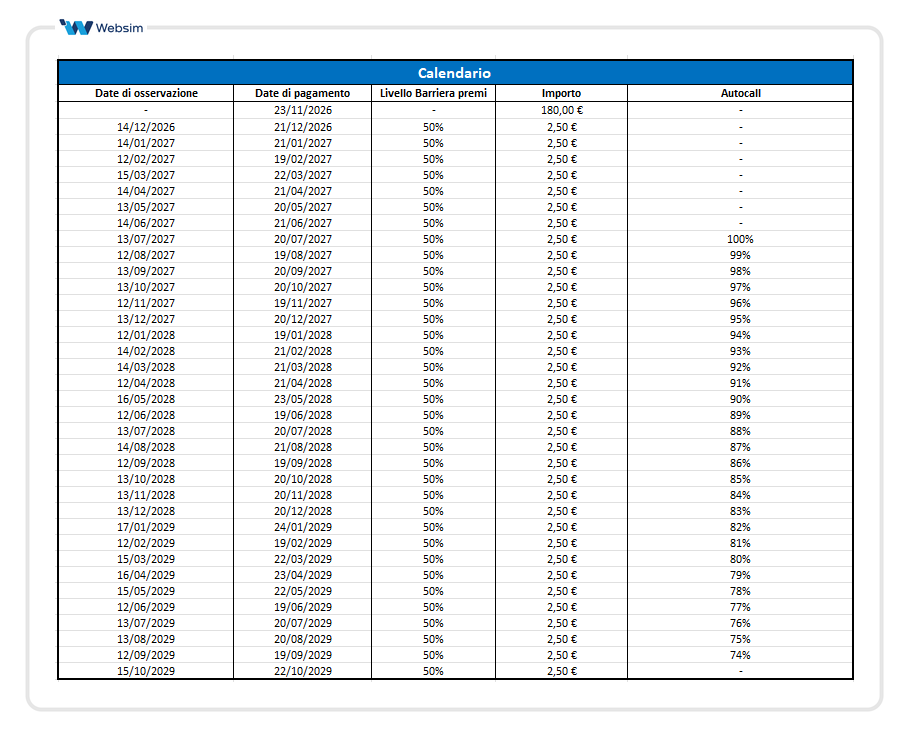Select observation date 12/11/2027
Screen dimensions: 909x737
(146, 303)
